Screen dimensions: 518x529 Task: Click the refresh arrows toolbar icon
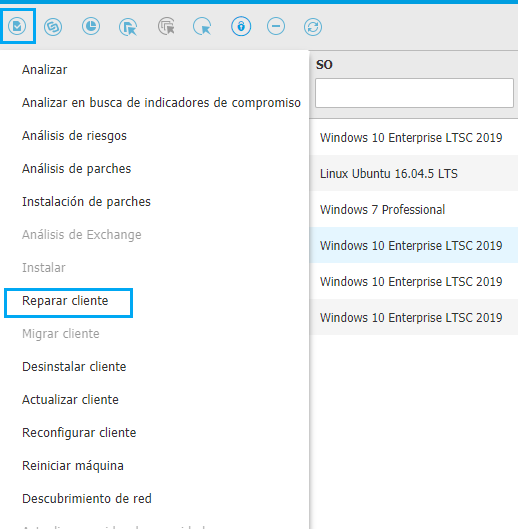click(313, 27)
